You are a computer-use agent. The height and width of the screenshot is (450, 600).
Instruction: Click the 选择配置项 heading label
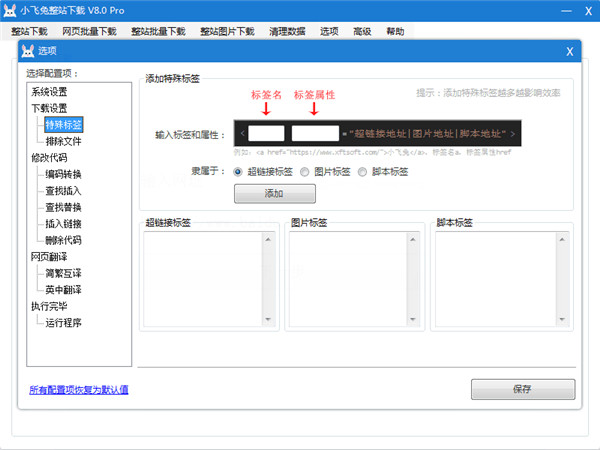coord(52,73)
